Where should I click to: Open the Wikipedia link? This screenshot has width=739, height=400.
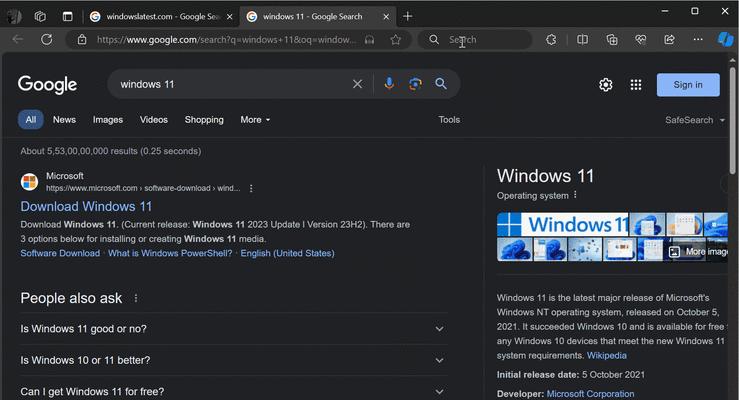(607, 356)
